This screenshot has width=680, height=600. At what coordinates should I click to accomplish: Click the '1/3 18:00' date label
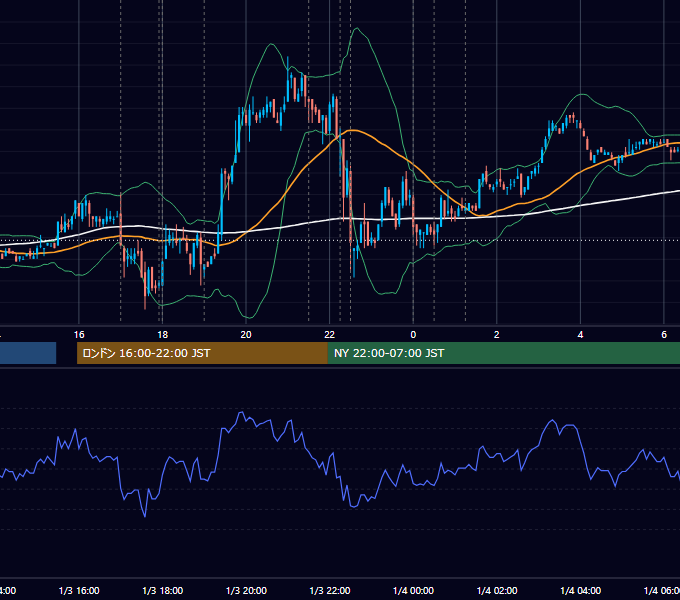pyautogui.click(x=163, y=590)
